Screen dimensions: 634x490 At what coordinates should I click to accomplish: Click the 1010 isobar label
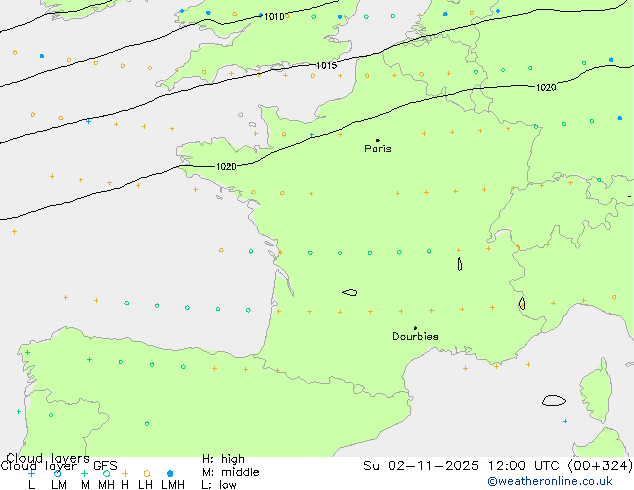pos(273,17)
